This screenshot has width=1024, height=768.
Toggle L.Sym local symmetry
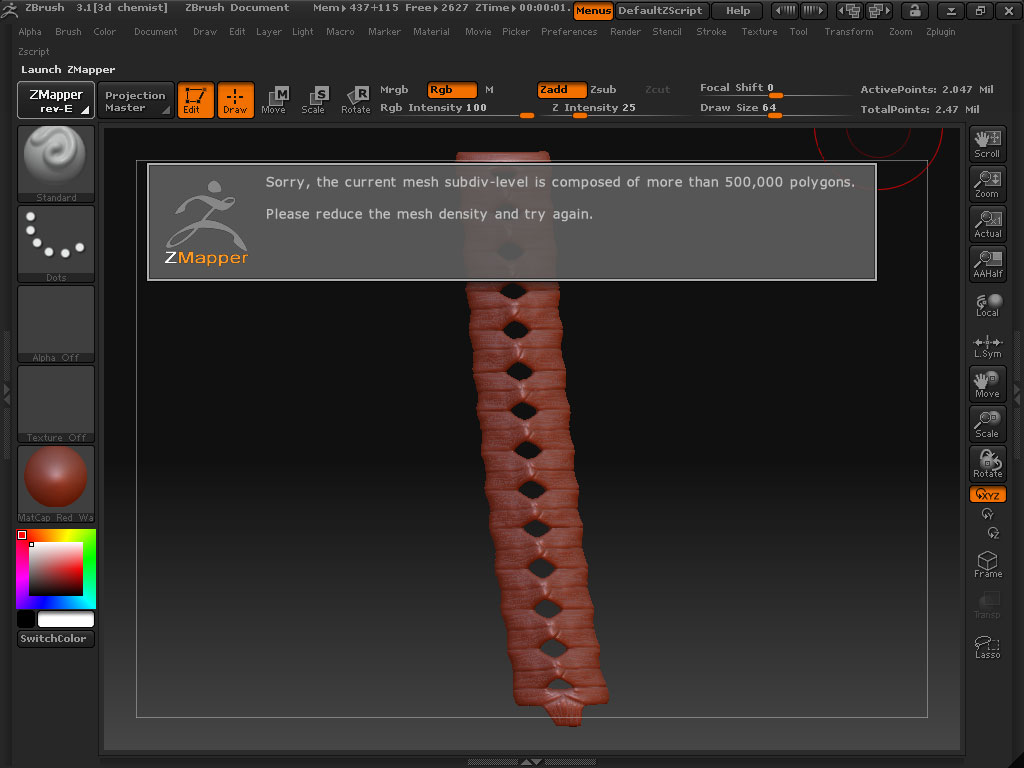987,346
